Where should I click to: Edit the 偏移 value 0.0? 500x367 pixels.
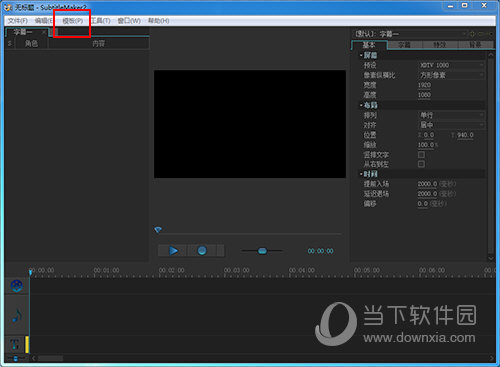(423, 204)
